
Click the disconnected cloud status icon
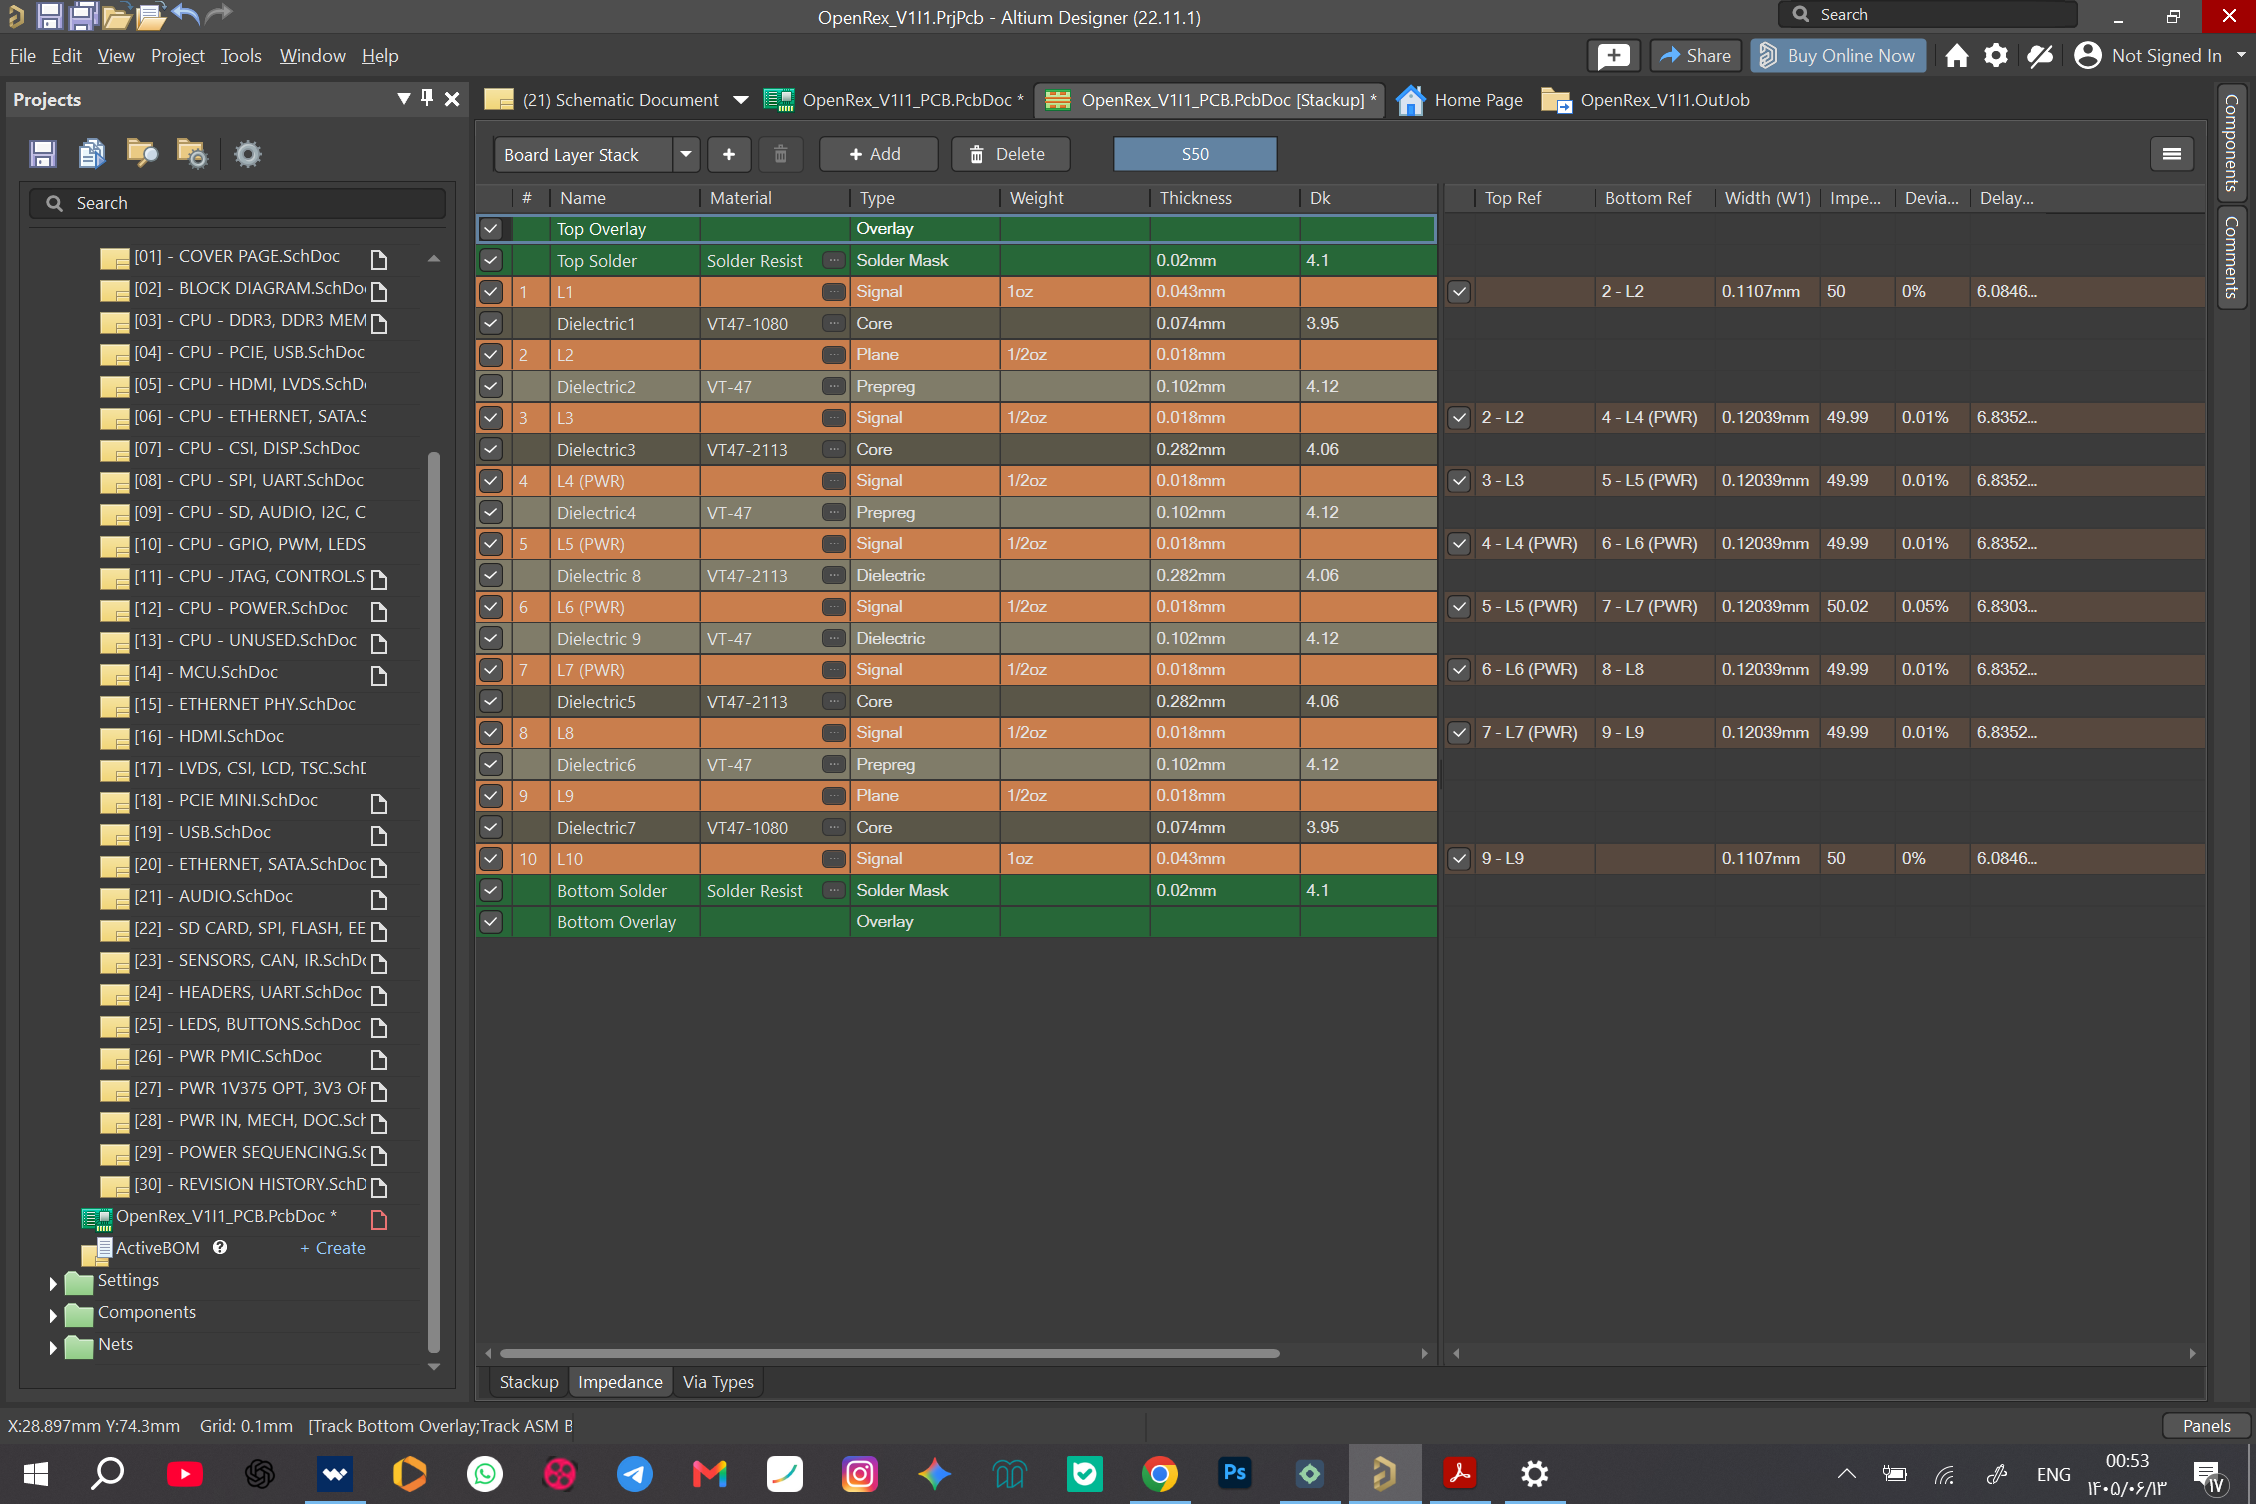tap(2040, 56)
